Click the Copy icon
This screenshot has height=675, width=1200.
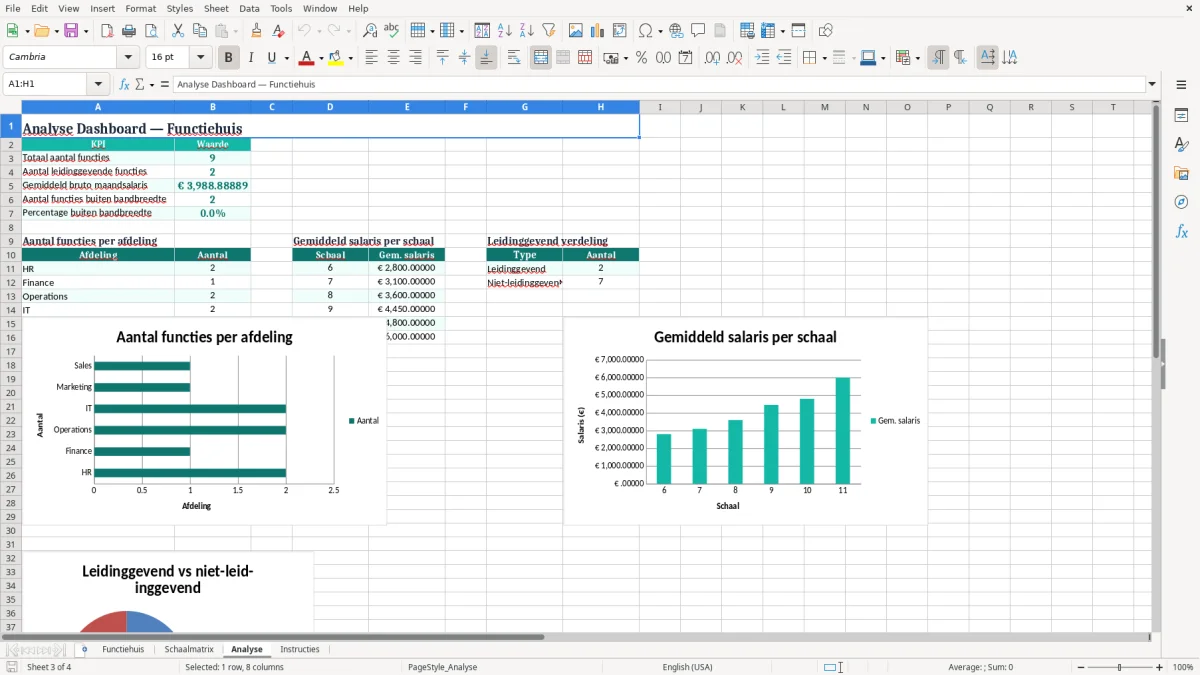click(200, 31)
